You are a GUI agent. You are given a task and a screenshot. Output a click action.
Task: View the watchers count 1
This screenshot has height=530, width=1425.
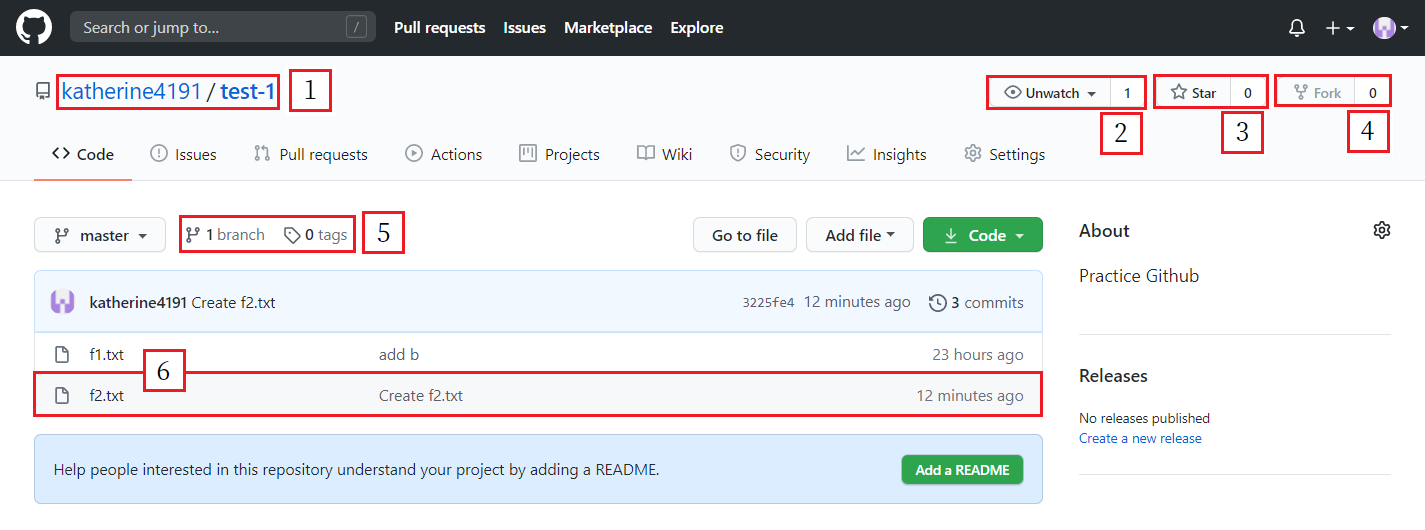pos(1127,93)
